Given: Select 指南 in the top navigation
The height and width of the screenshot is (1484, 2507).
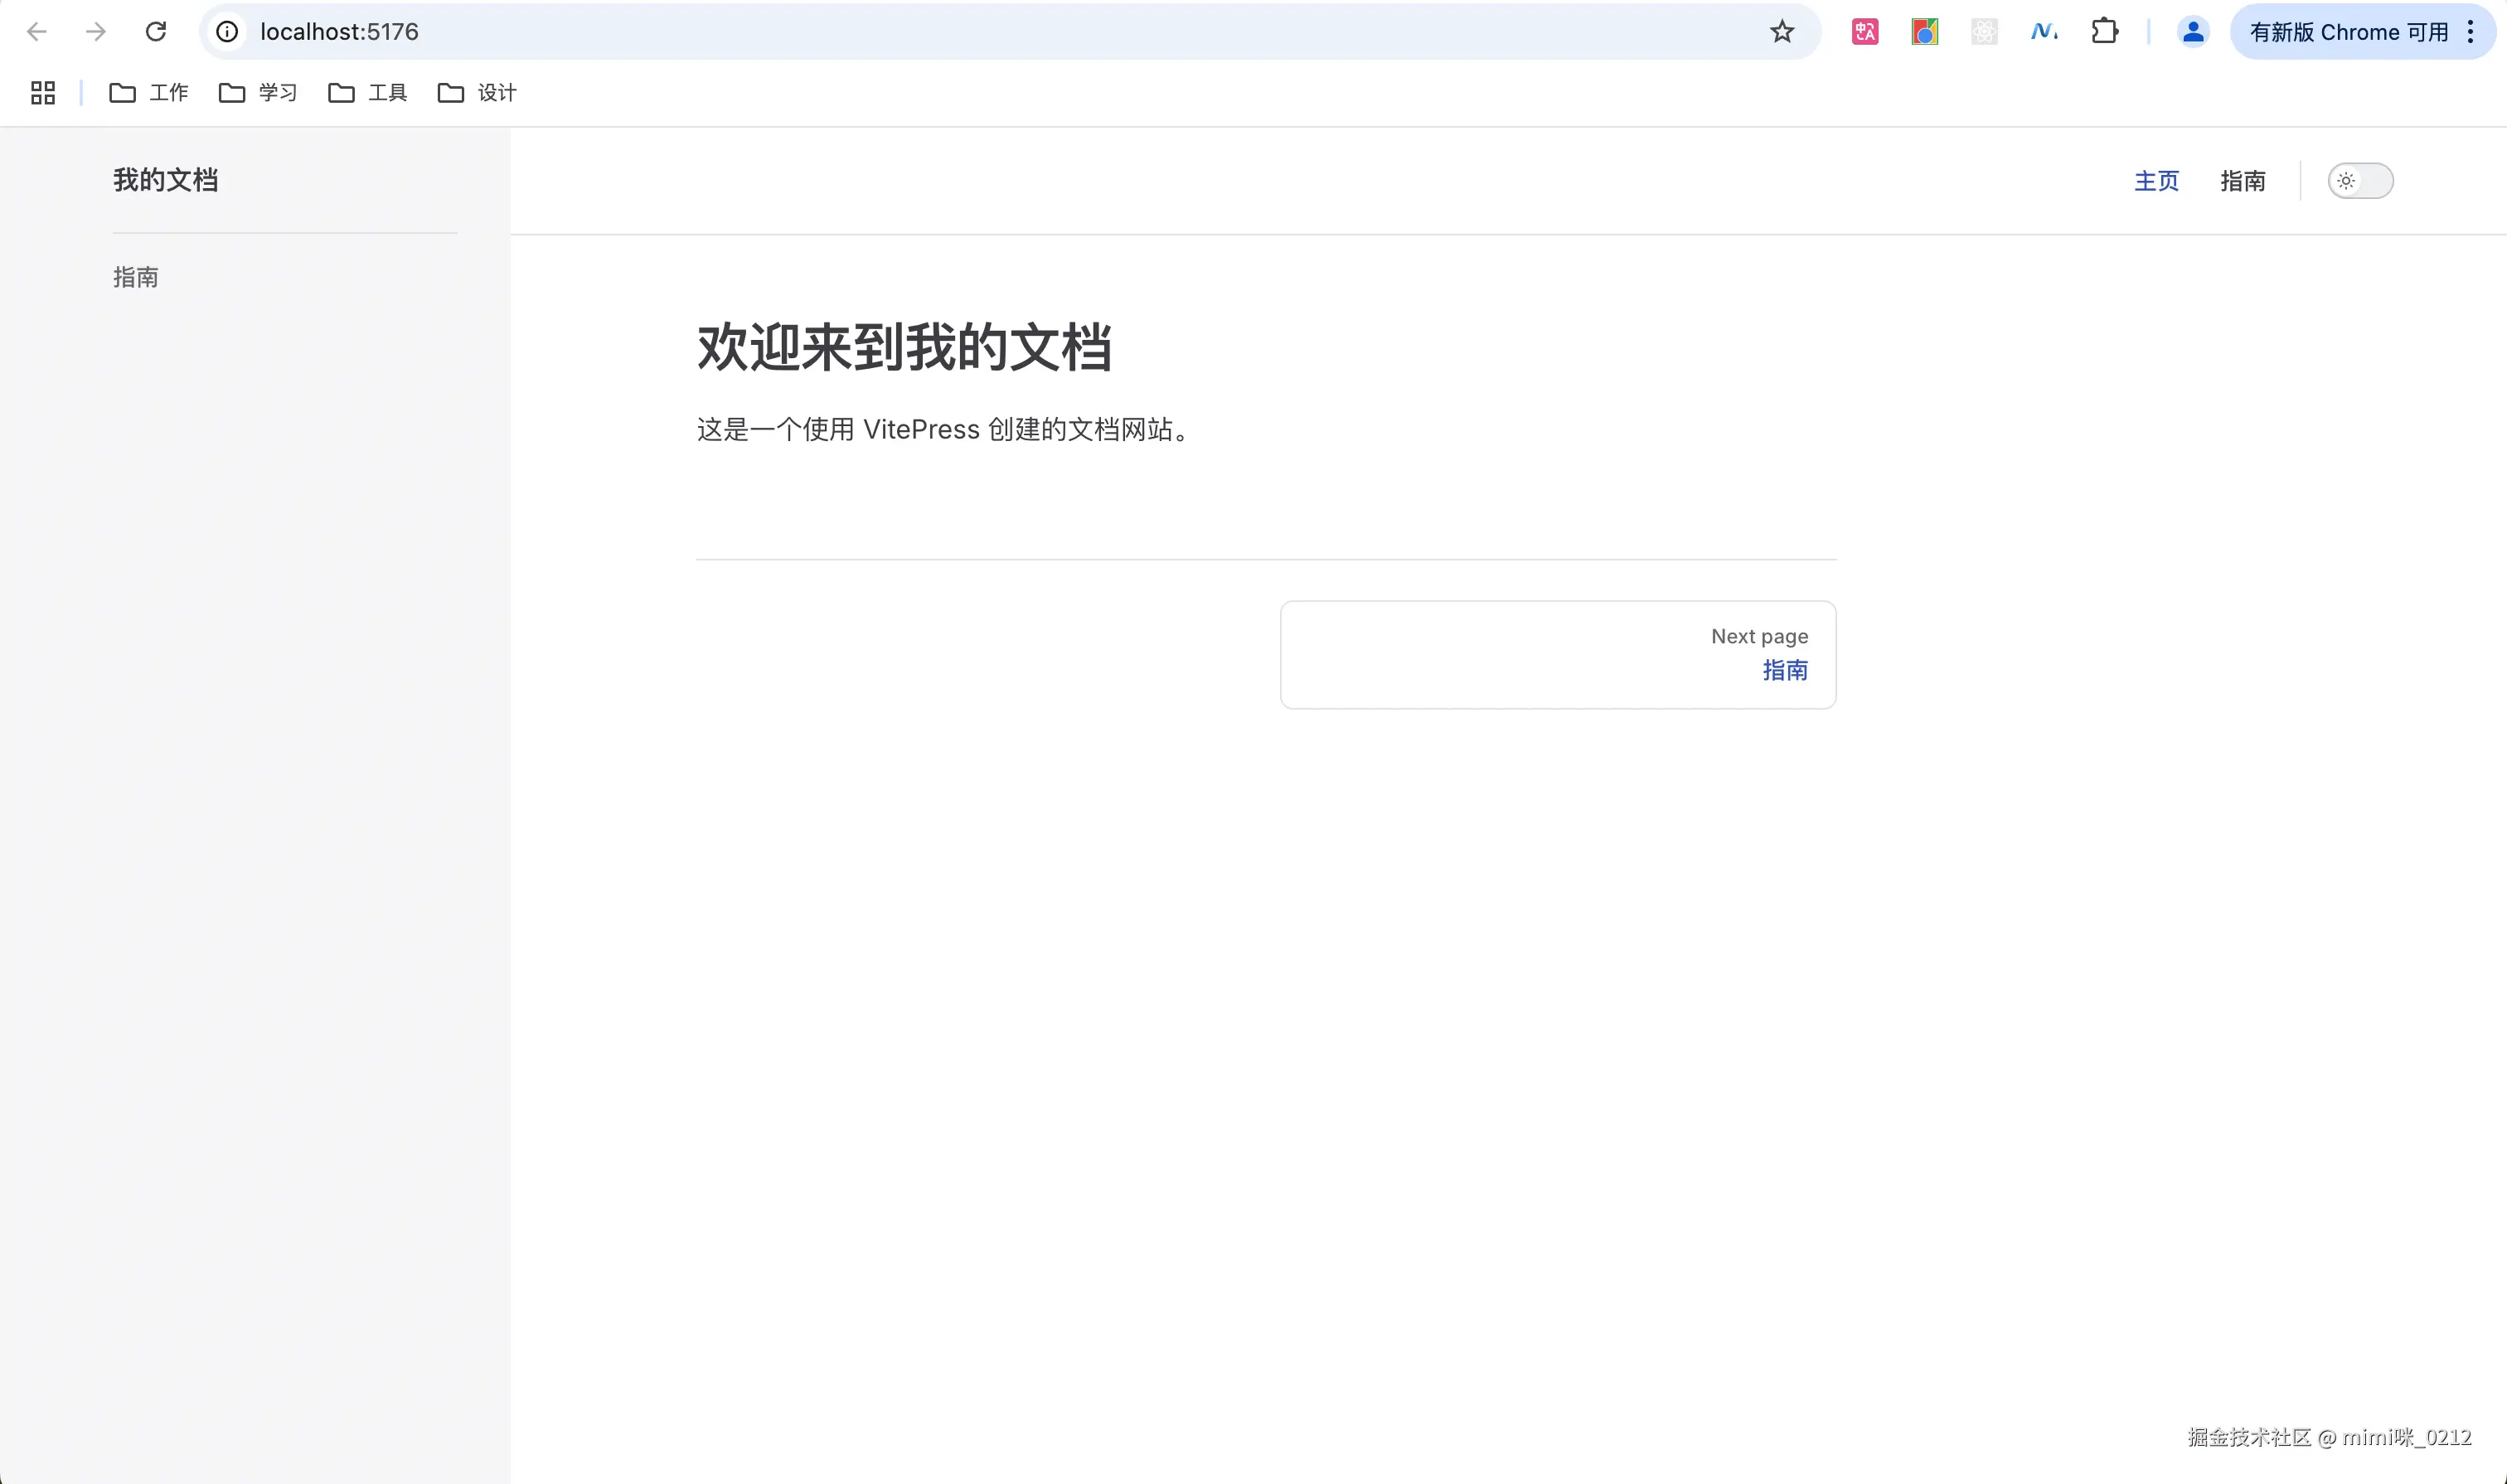Looking at the screenshot, I should pyautogui.click(x=2242, y=181).
